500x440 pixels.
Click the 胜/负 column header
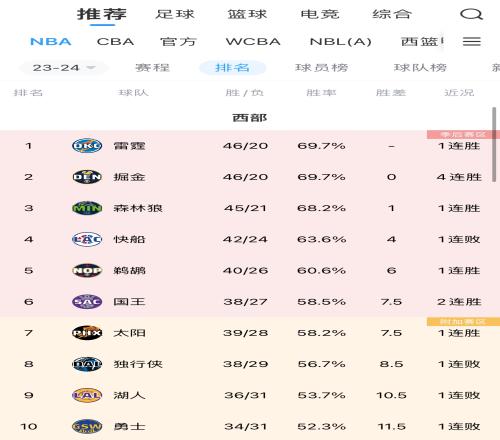[x=245, y=92]
